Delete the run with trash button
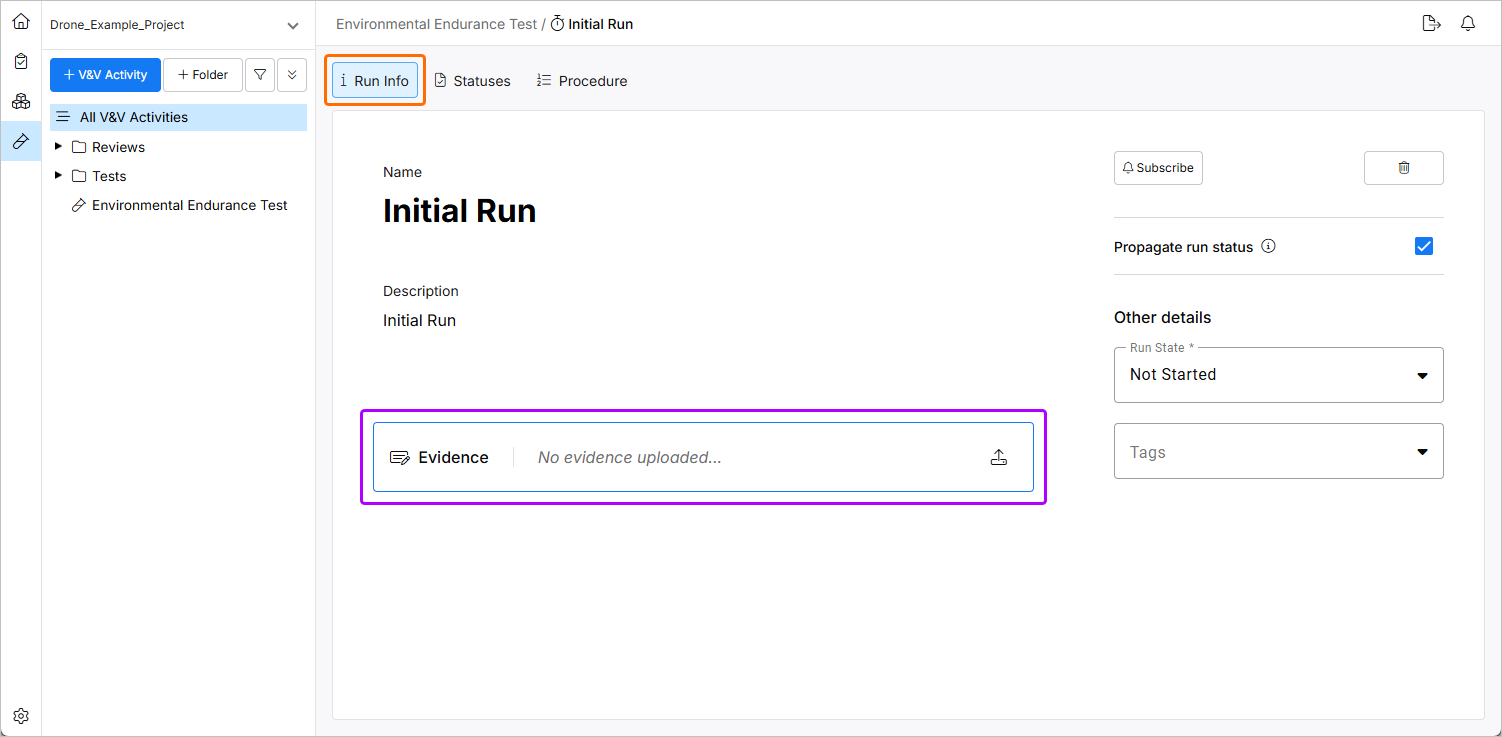The image size is (1502, 737). tap(1403, 168)
